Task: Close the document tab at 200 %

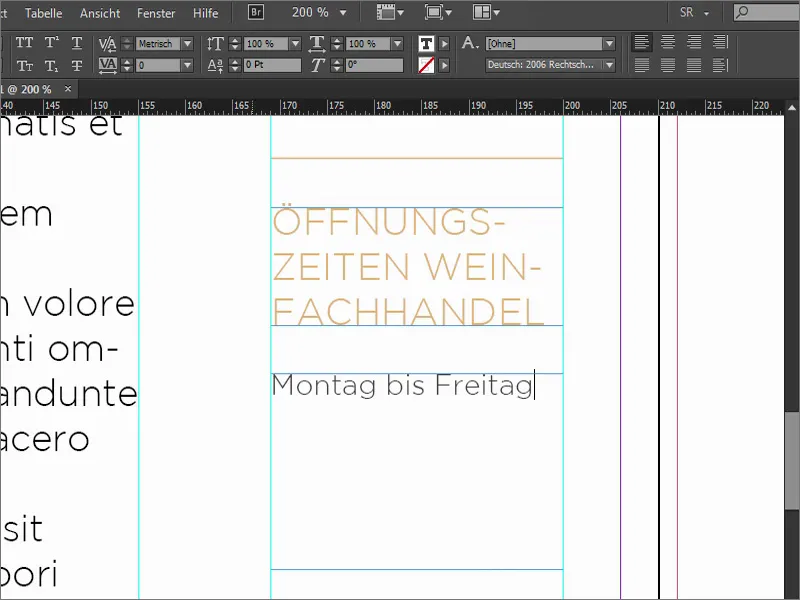Action: (x=68, y=89)
